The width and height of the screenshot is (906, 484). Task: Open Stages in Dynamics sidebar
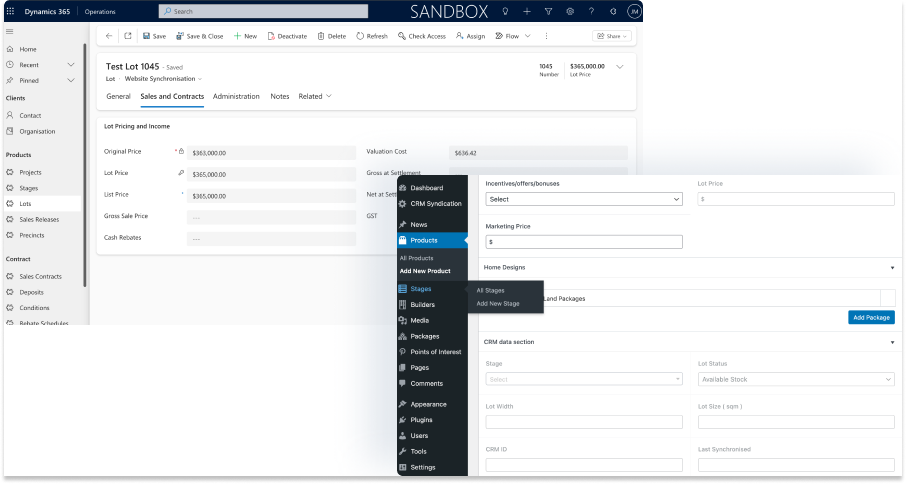pos(28,188)
